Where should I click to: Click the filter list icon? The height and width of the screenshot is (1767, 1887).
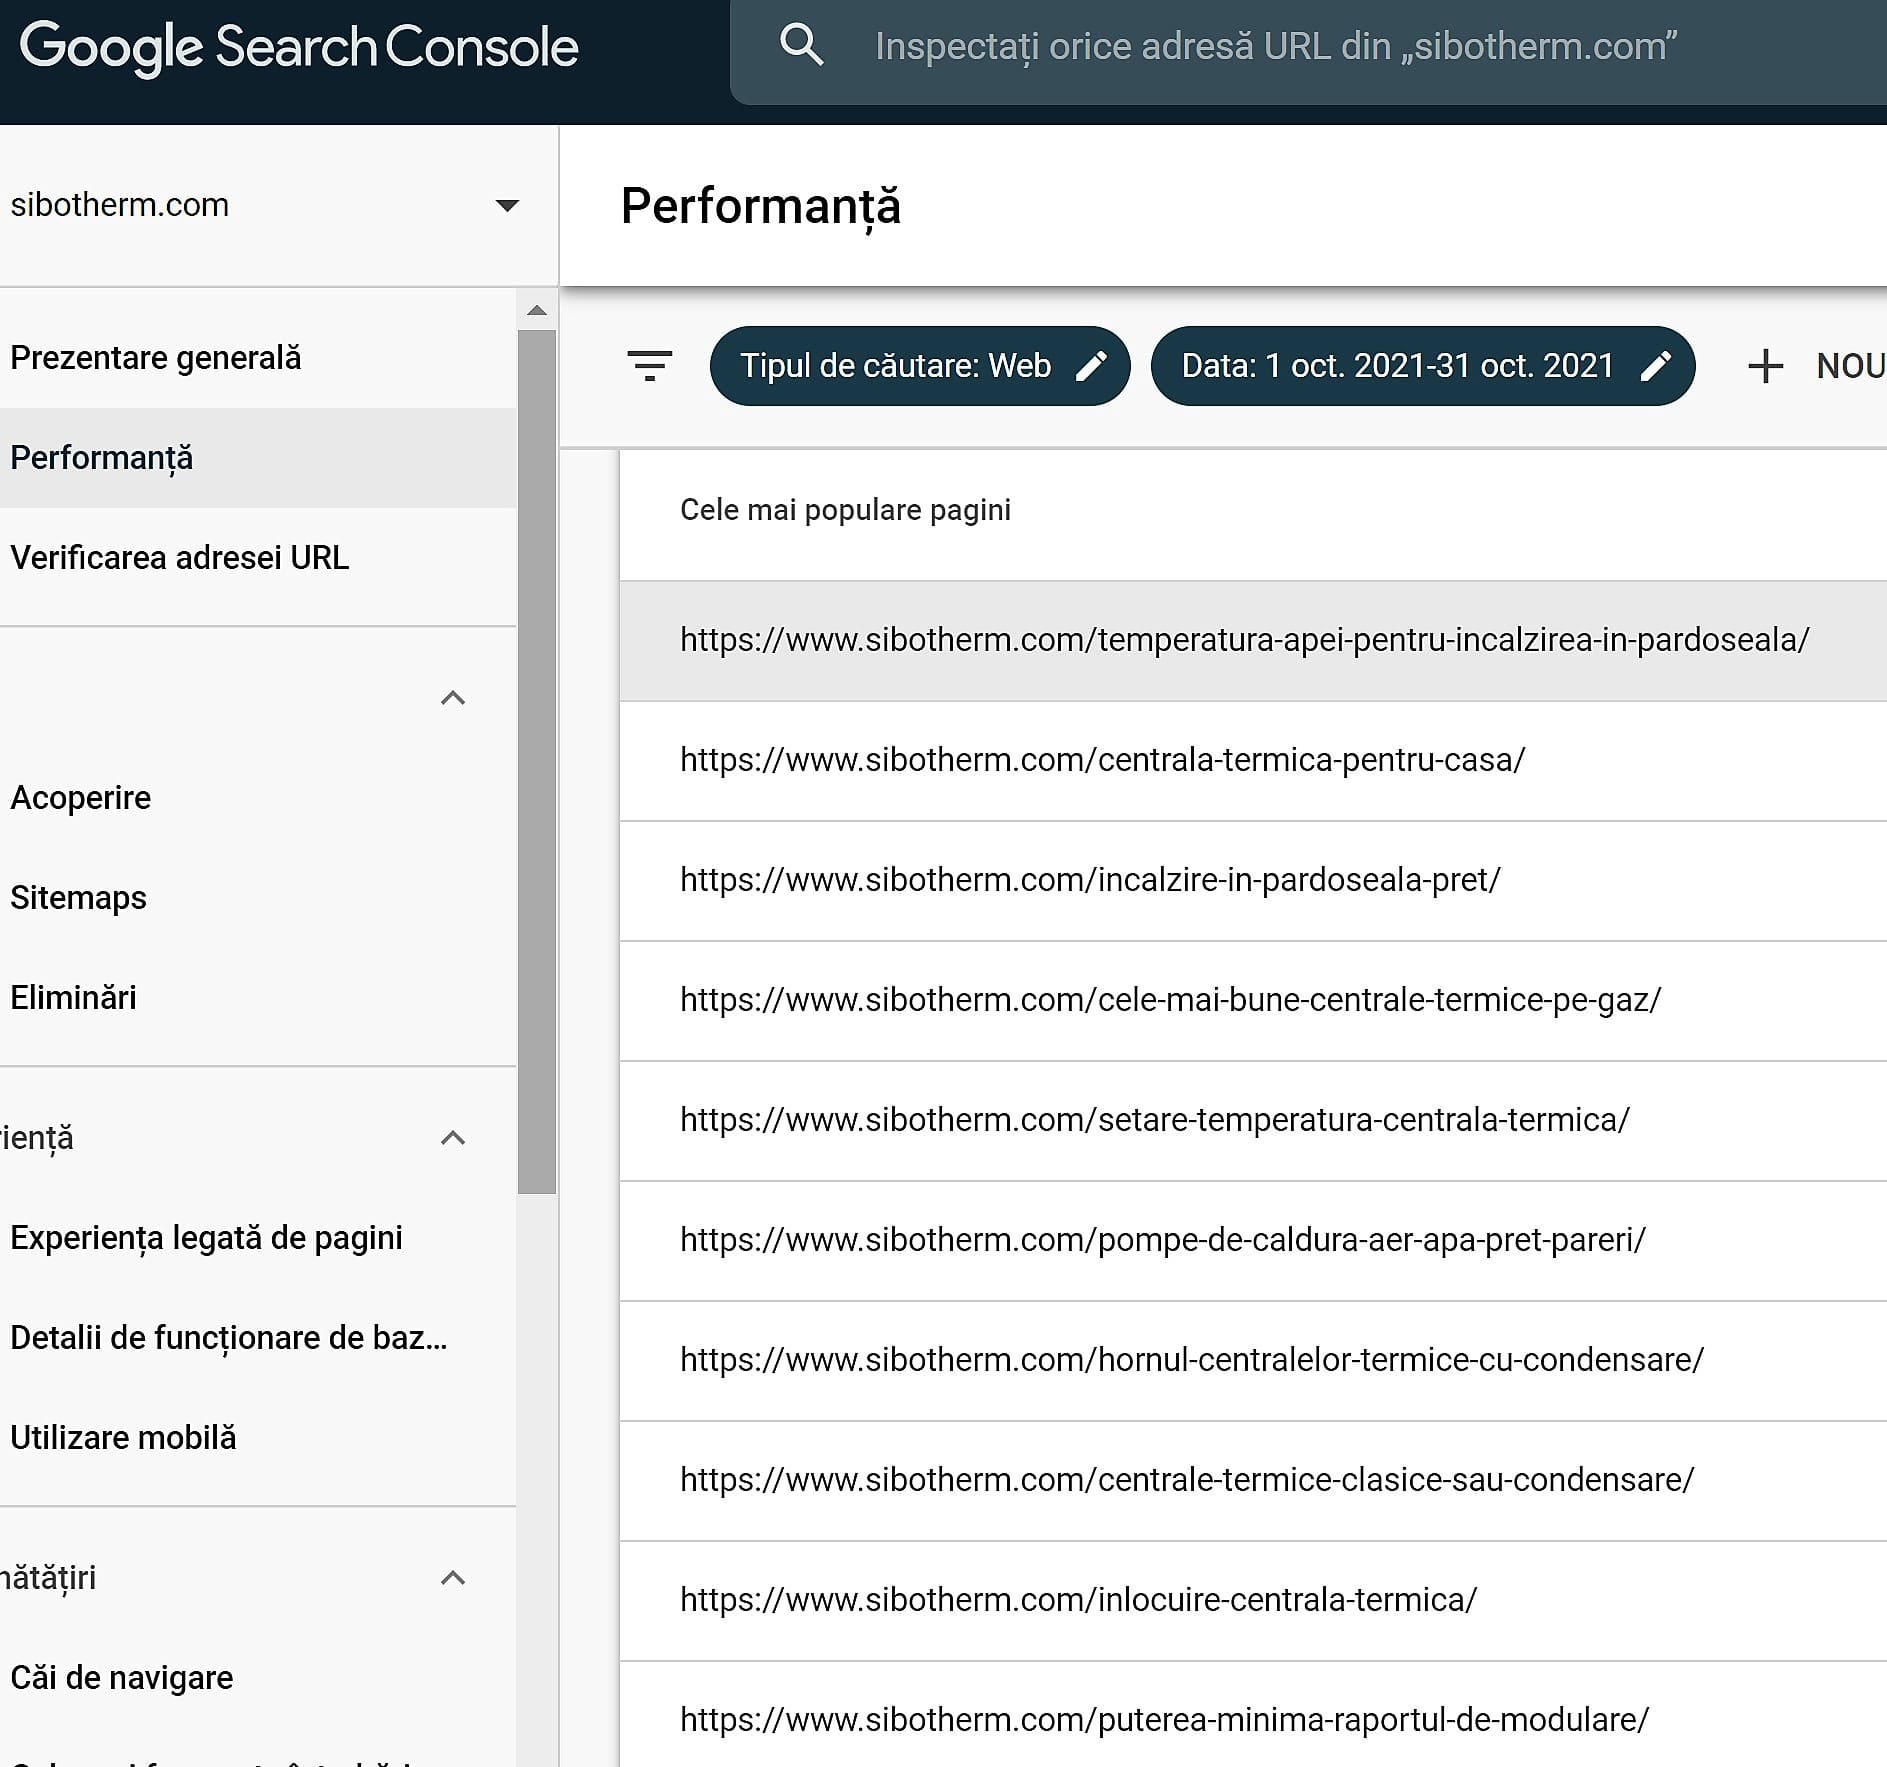point(650,366)
